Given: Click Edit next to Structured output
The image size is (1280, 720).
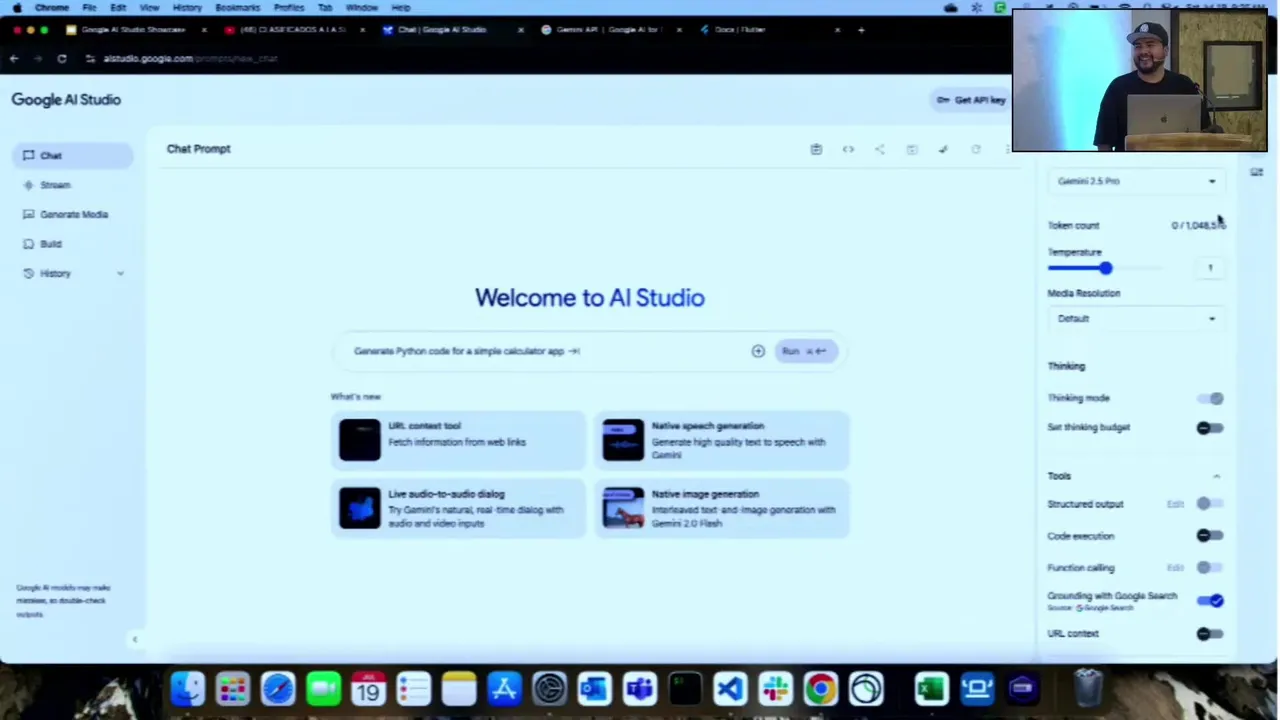Looking at the screenshot, I should coord(1175,504).
